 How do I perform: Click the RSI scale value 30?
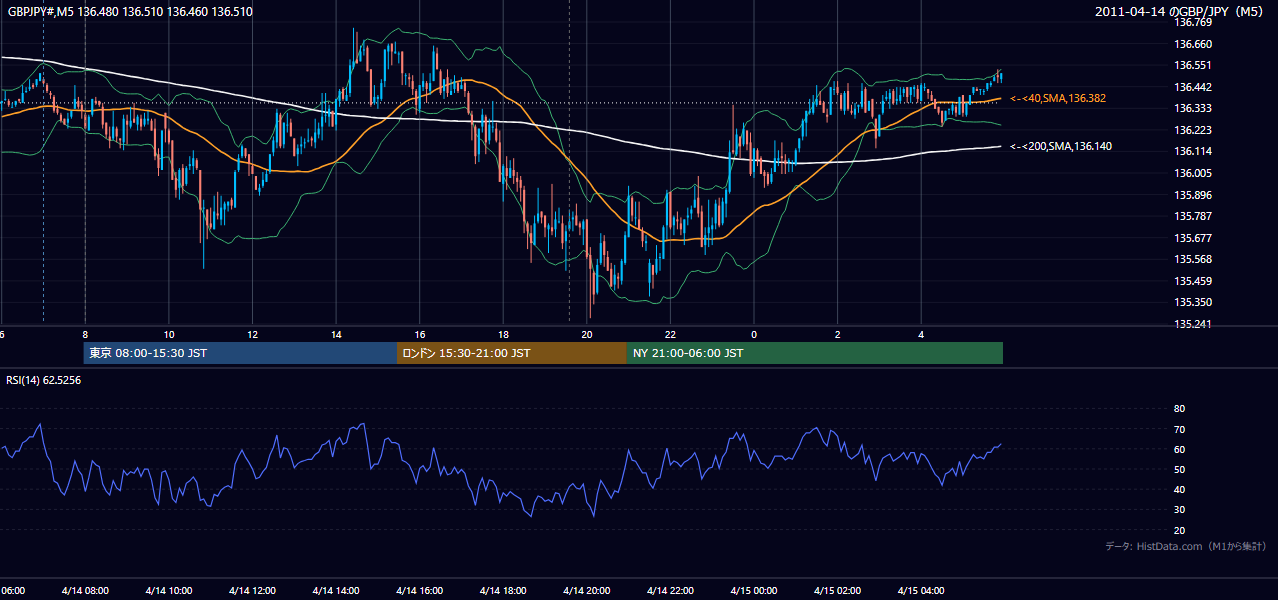coord(1179,509)
